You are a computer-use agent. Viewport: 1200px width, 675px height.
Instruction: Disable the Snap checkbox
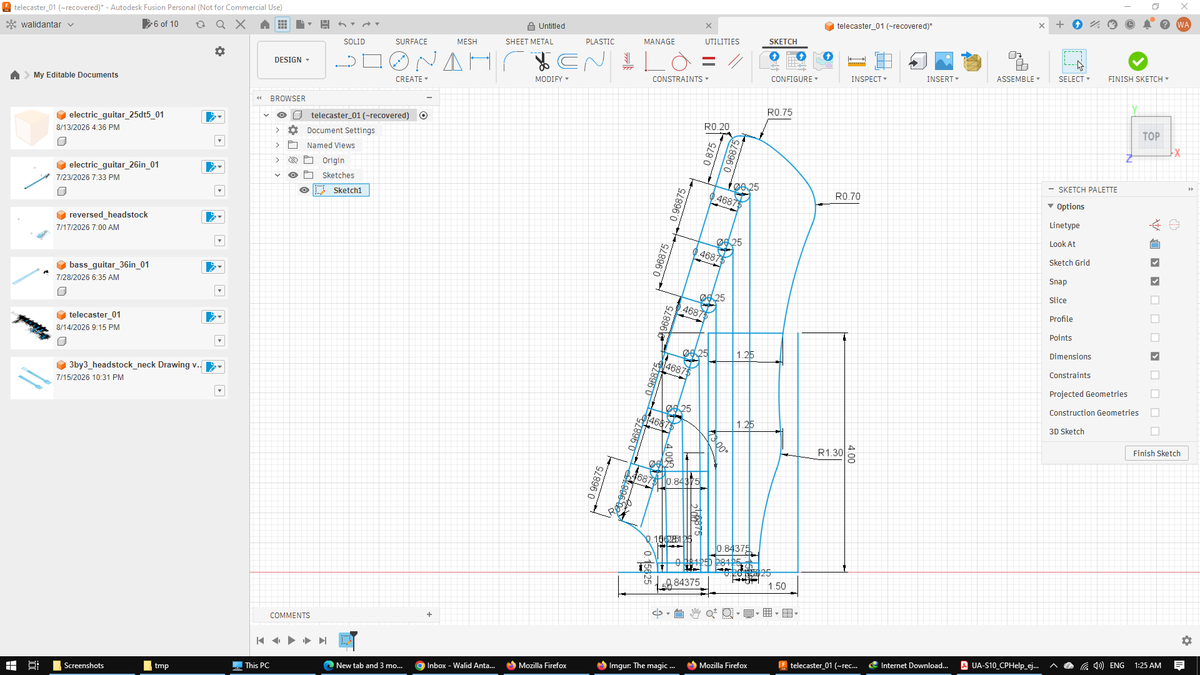pyautogui.click(x=1155, y=282)
